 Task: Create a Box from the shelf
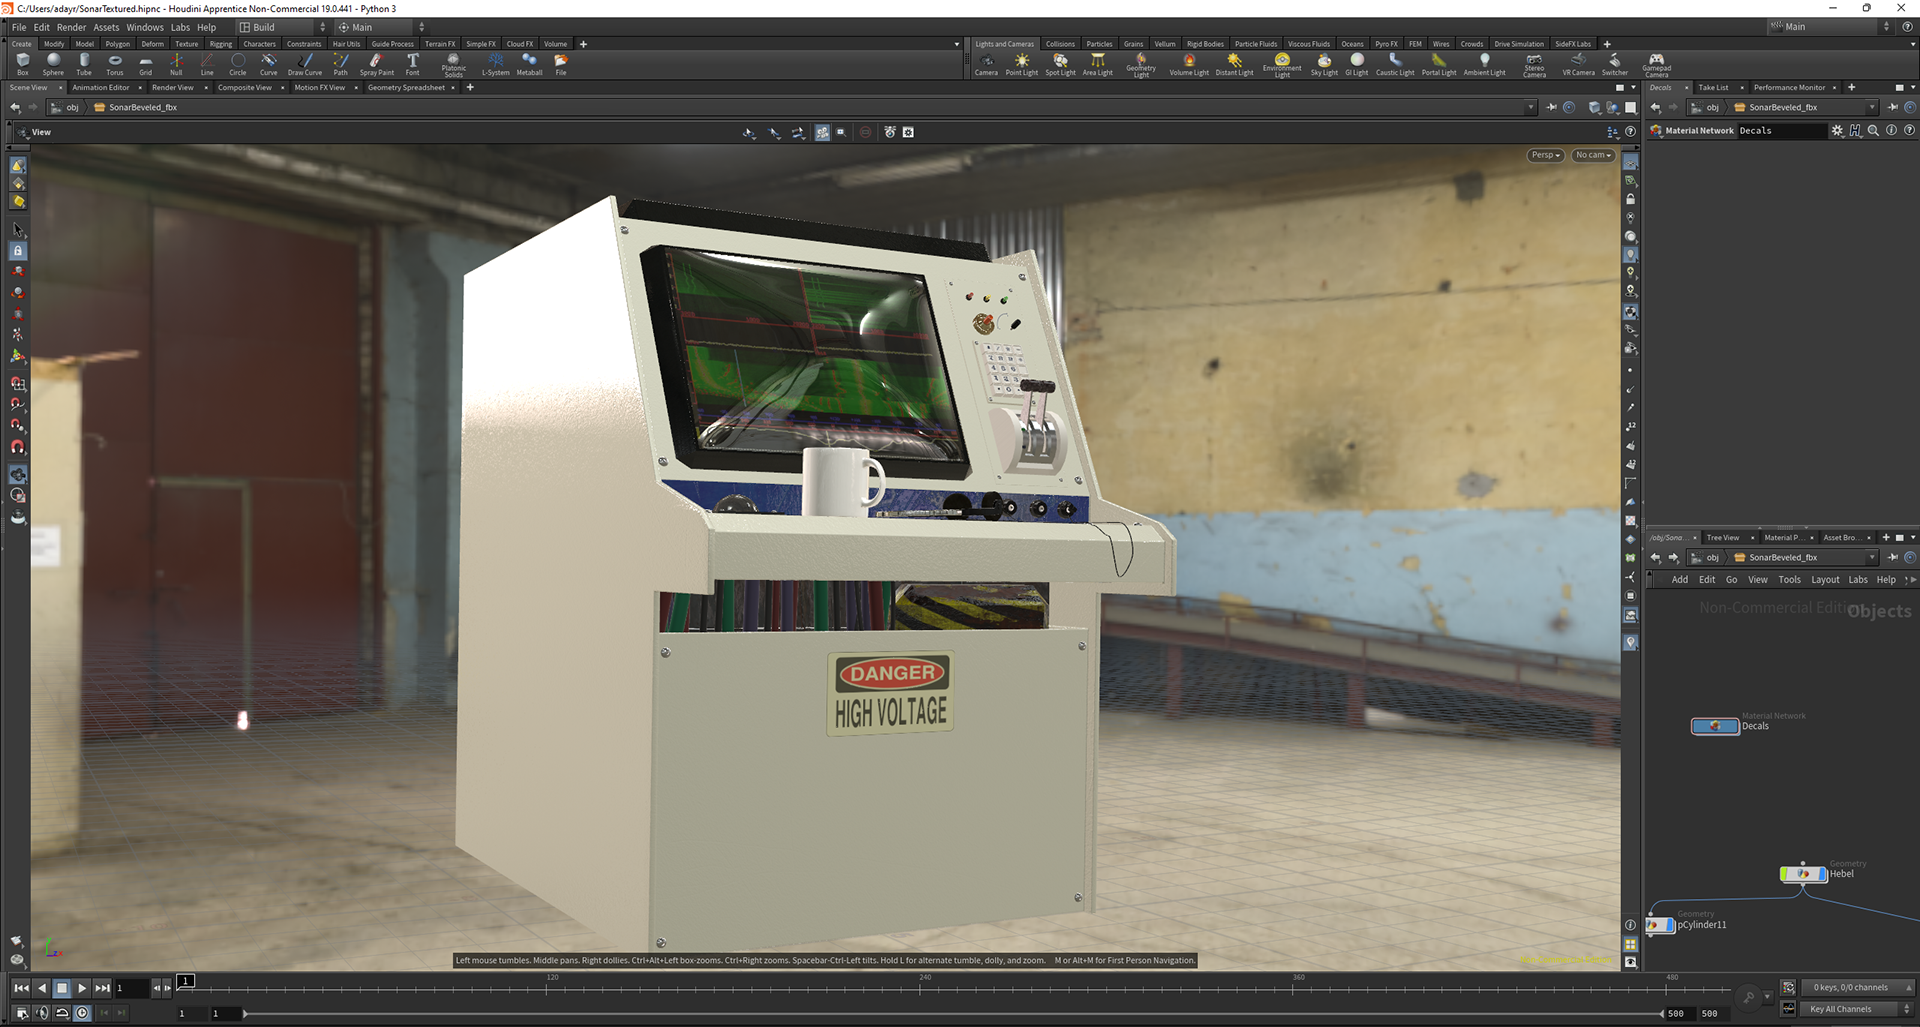[x=22, y=64]
